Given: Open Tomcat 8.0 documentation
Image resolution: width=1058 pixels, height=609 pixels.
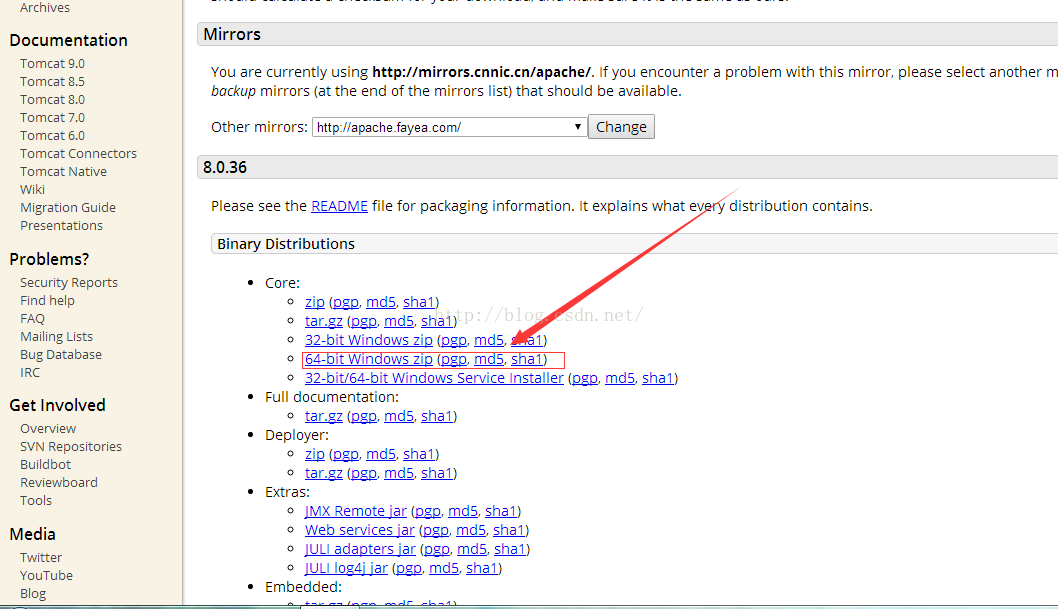Looking at the screenshot, I should pos(52,99).
